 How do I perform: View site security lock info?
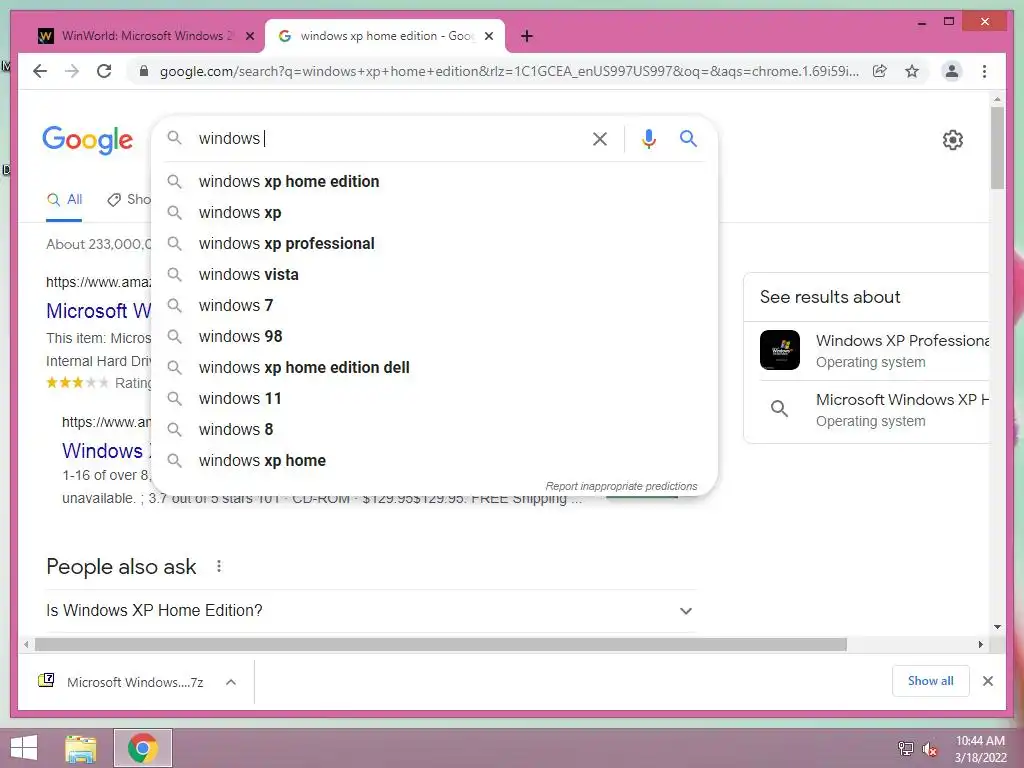144,71
